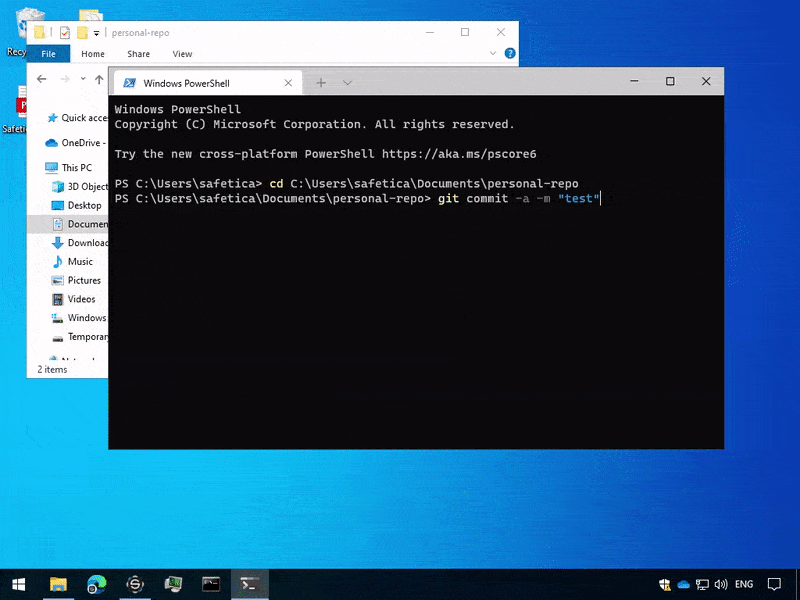Click the volume icon in system tray
The width and height of the screenshot is (800, 600).
coord(720,584)
